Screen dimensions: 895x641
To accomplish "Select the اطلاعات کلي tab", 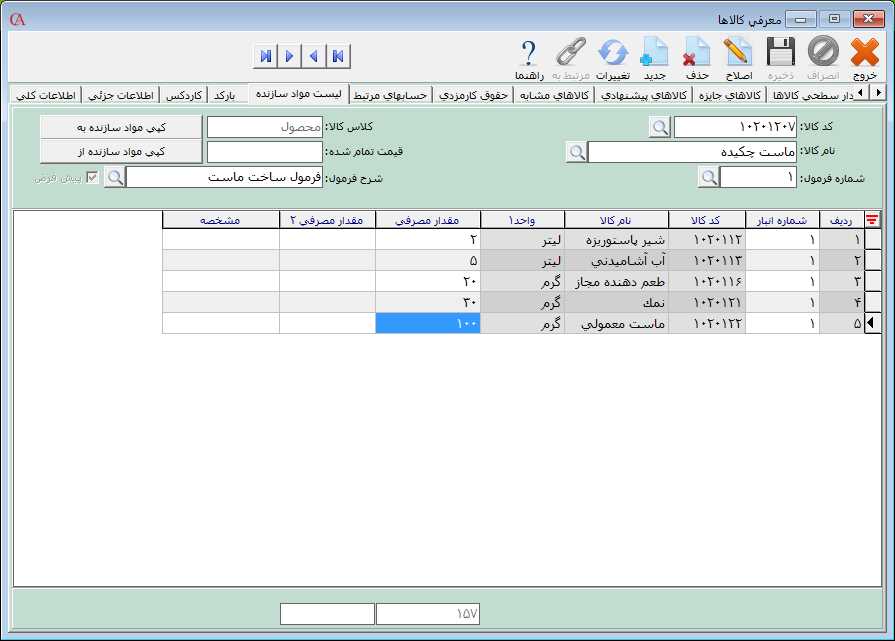I will [x=45, y=93].
